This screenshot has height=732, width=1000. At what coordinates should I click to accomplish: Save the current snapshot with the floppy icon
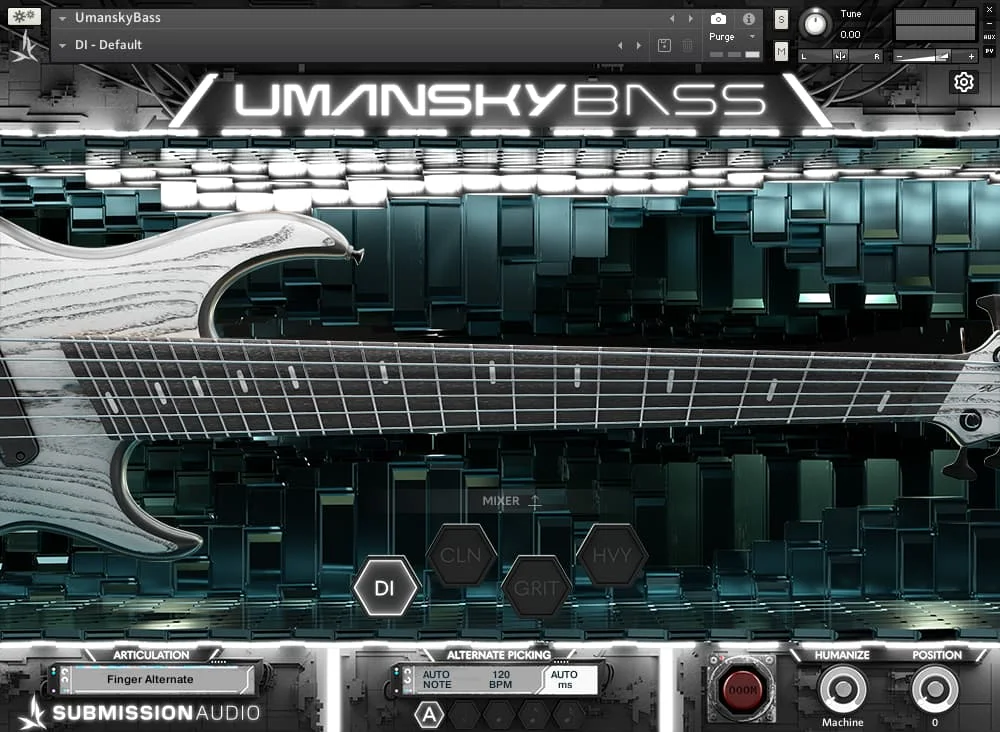click(x=664, y=46)
